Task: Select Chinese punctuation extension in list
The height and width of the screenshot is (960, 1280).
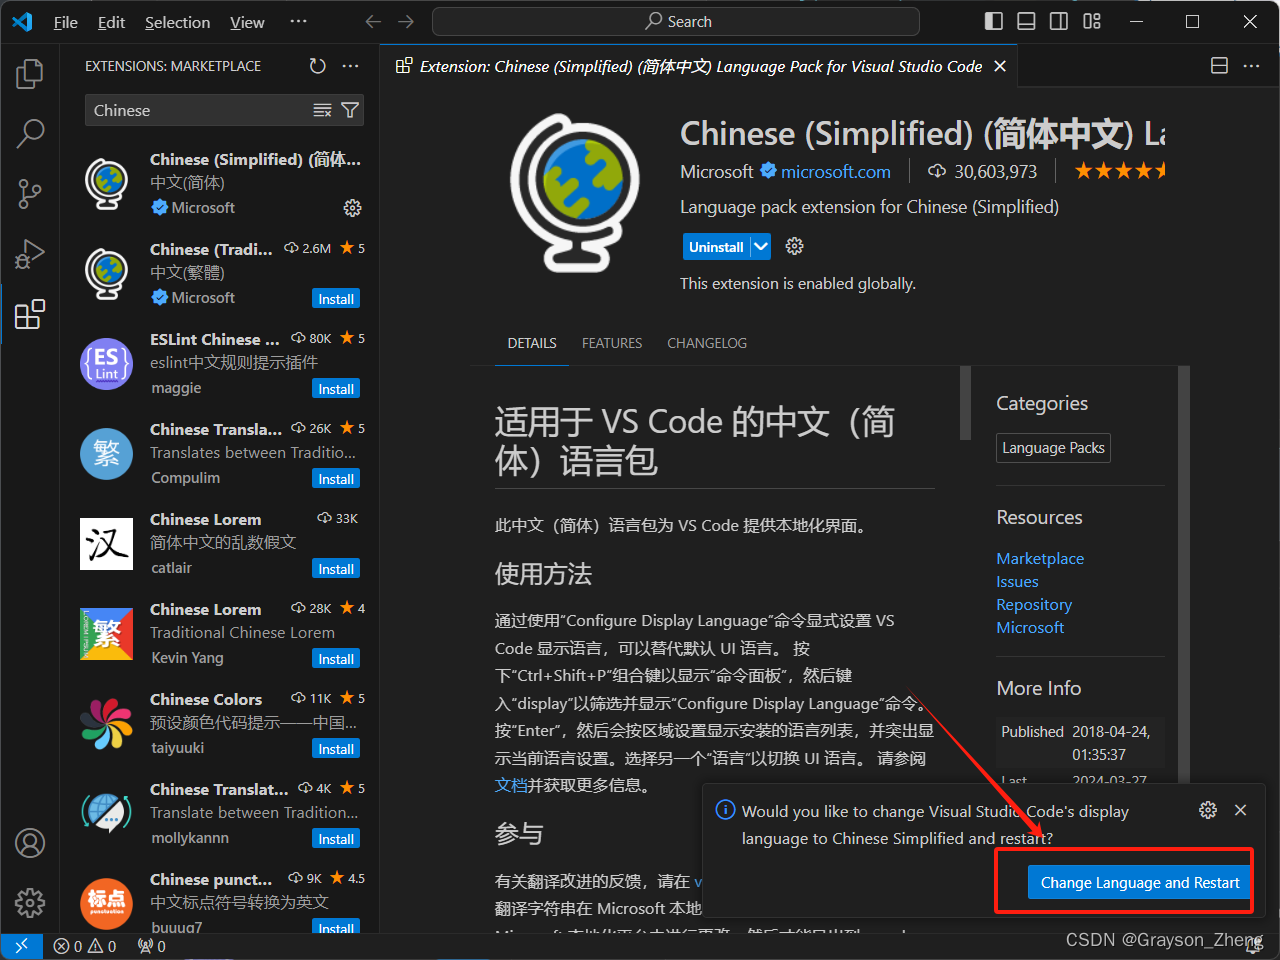Action: (222, 902)
